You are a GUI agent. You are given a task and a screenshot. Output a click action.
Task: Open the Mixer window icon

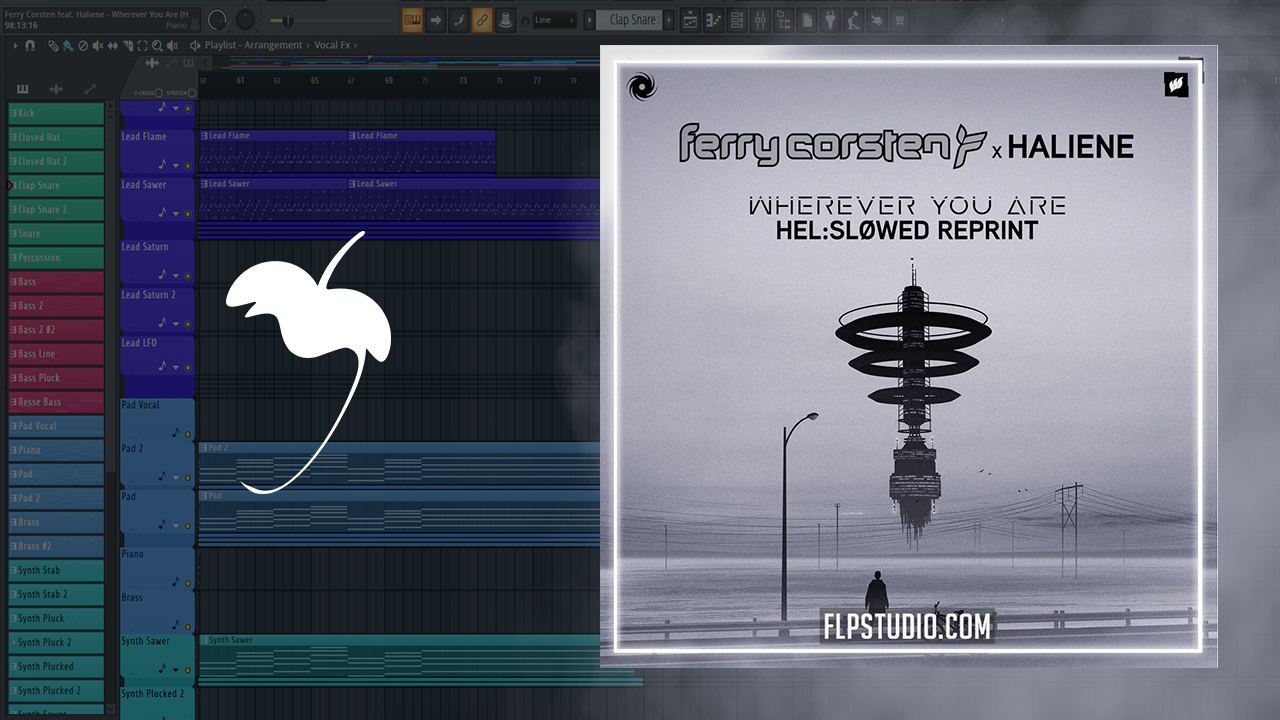click(759, 19)
